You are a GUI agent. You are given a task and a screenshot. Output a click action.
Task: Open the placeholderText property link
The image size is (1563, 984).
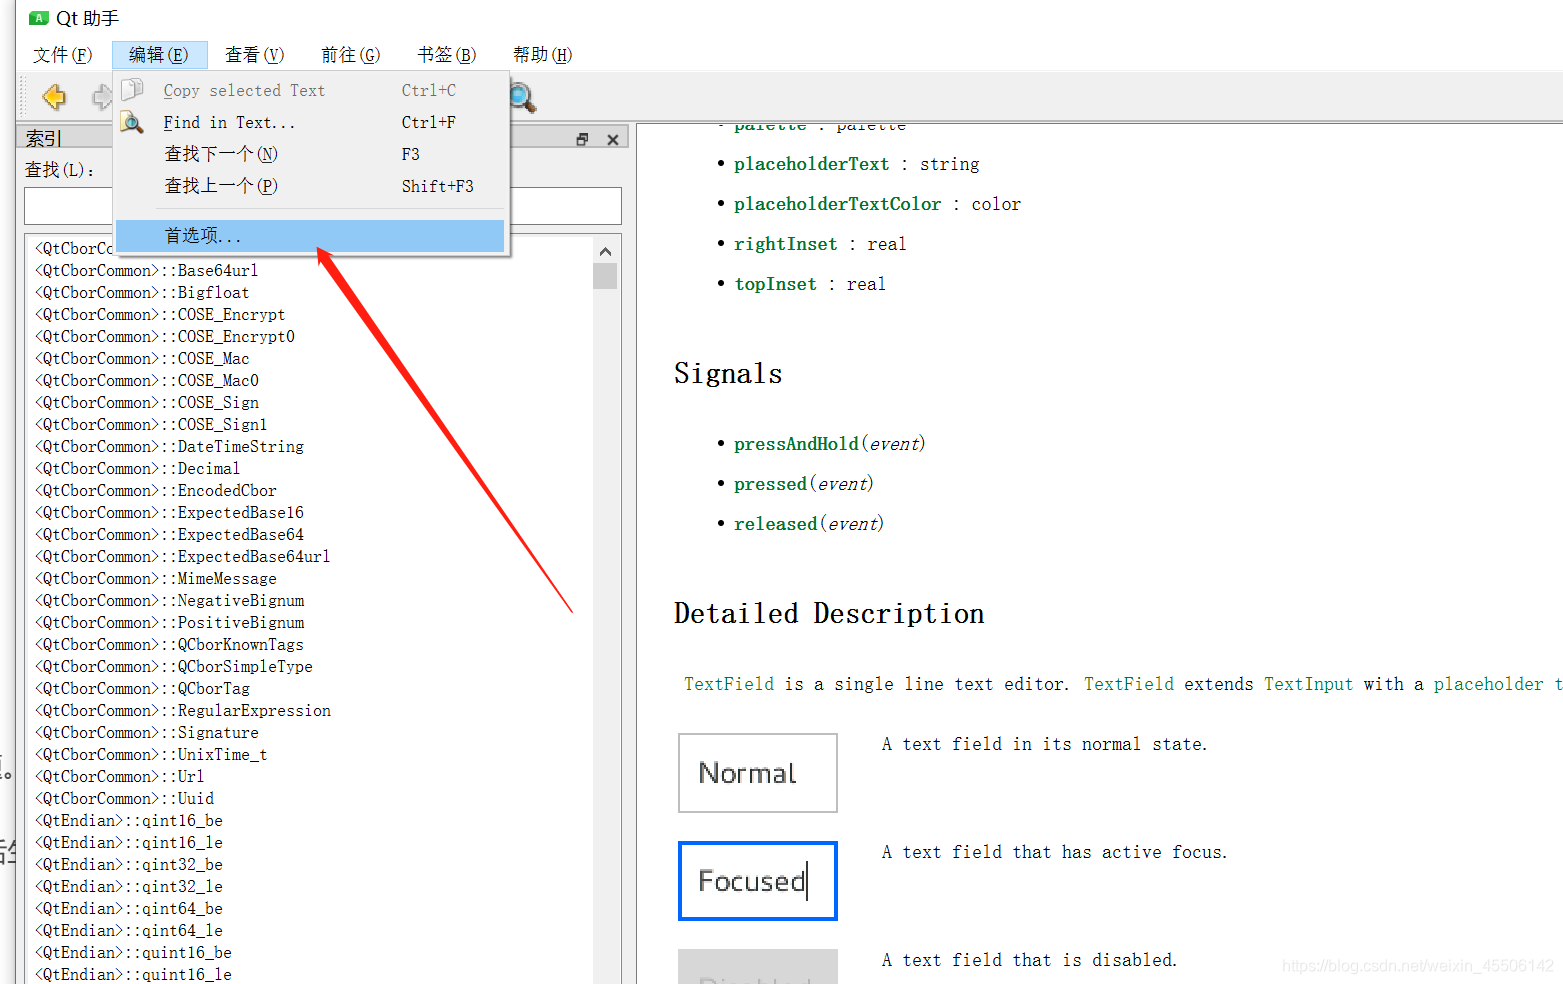coord(811,164)
